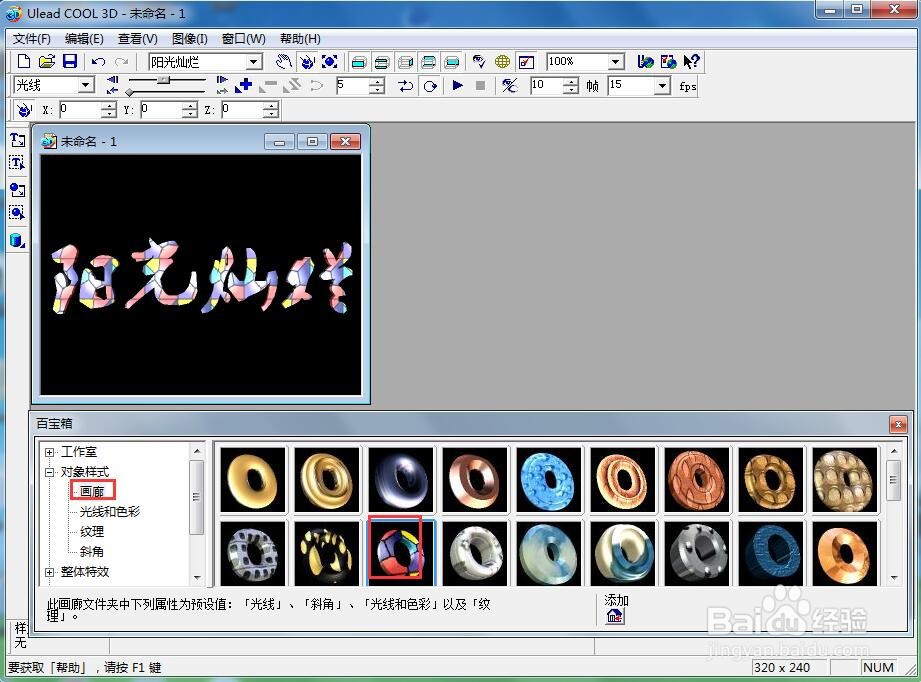This screenshot has width=921, height=682.
Task: Click the X position input field
Action: click(80, 109)
